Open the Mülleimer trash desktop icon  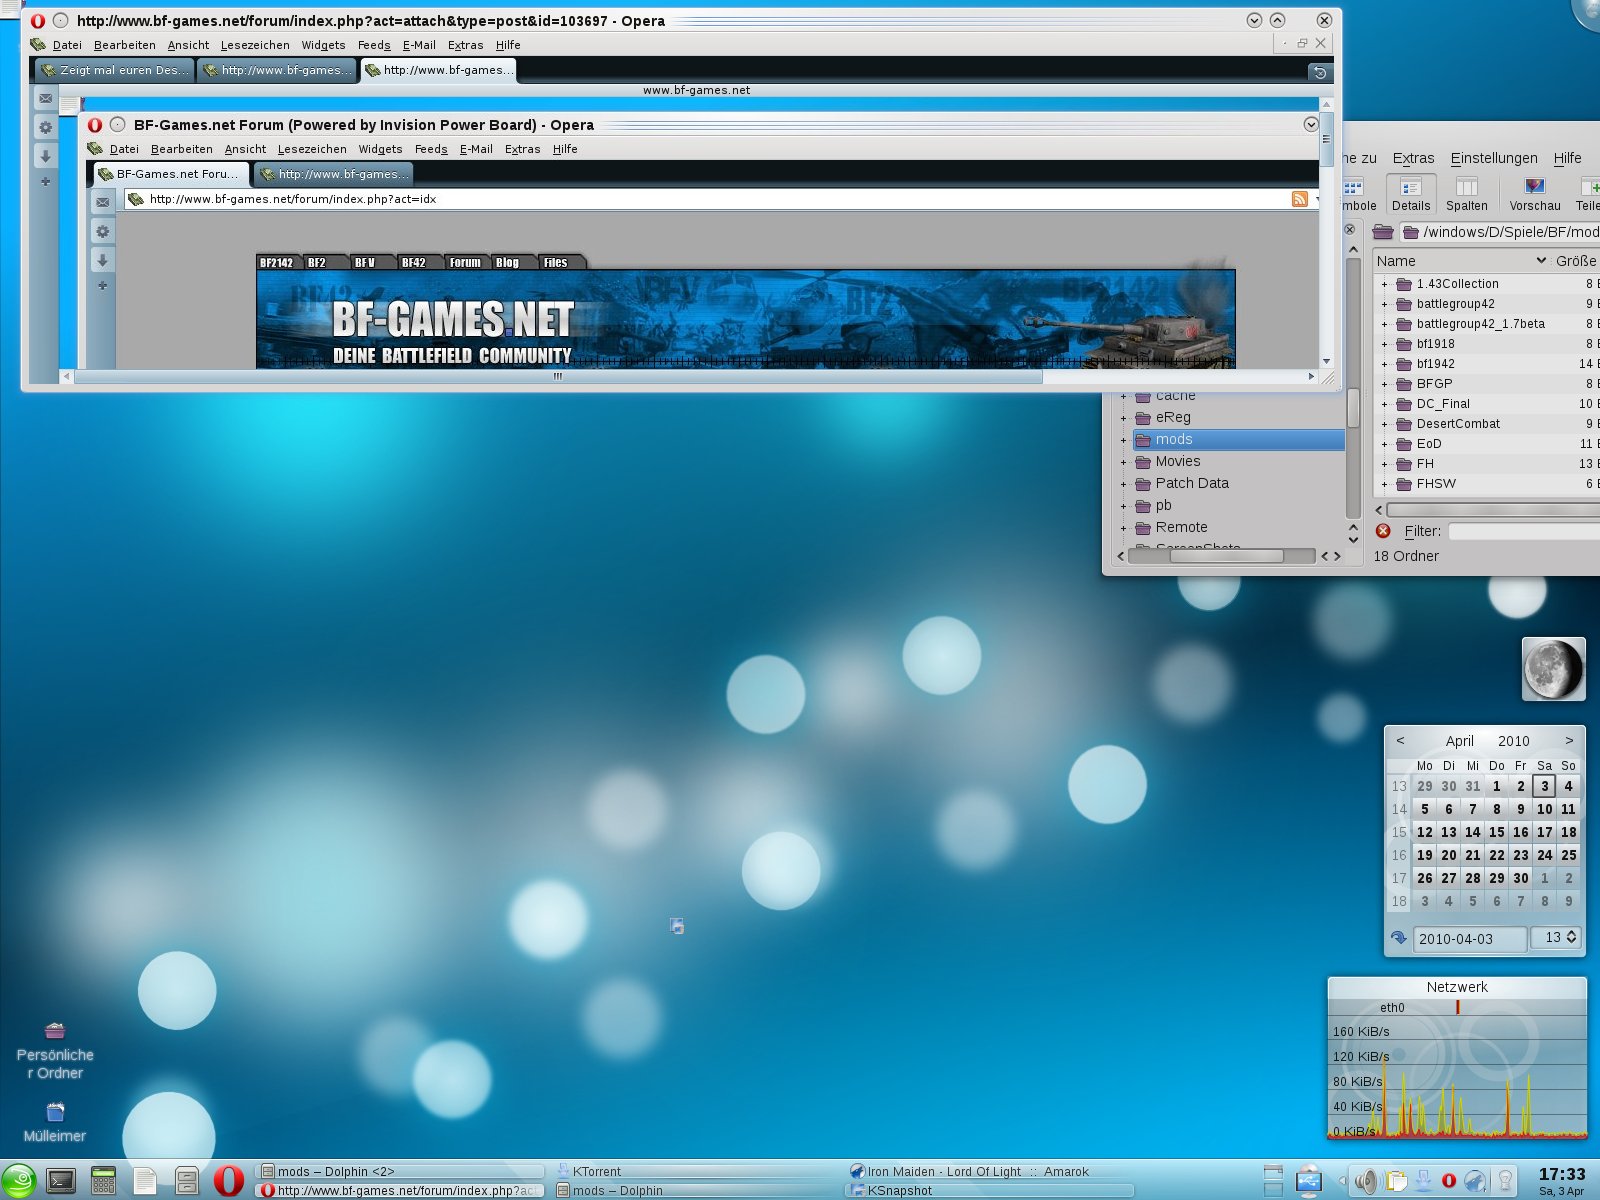click(55, 1122)
